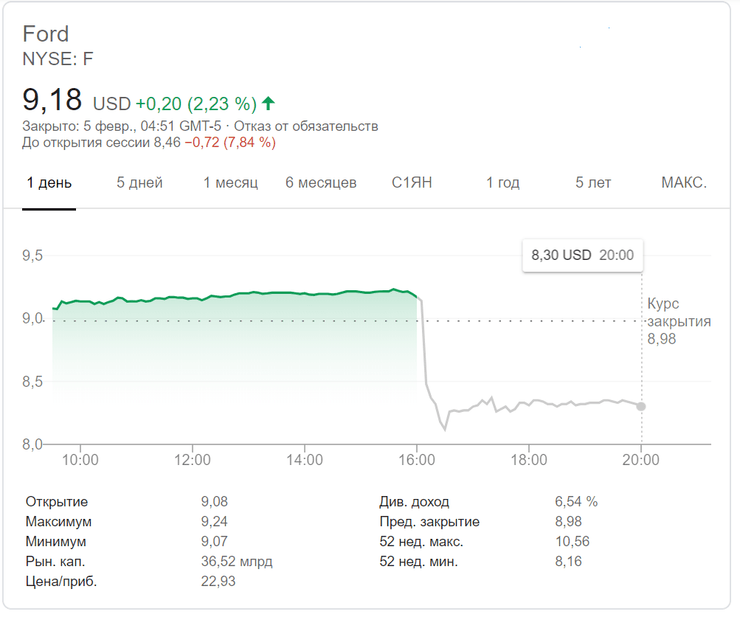740x618 pixels.
Task: Select the "5 лет" time range
Action: click(x=593, y=183)
